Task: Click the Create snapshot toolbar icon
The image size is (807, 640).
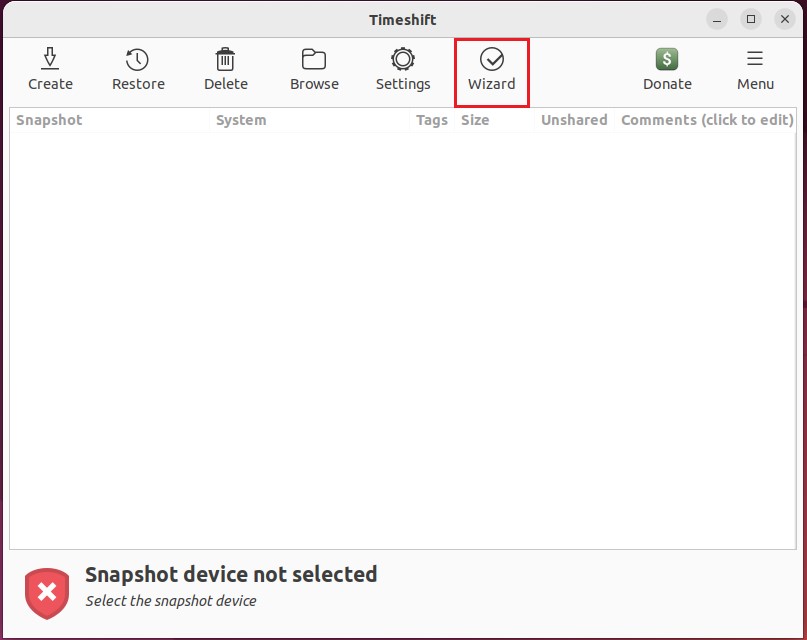Action: [x=50, y=59]
